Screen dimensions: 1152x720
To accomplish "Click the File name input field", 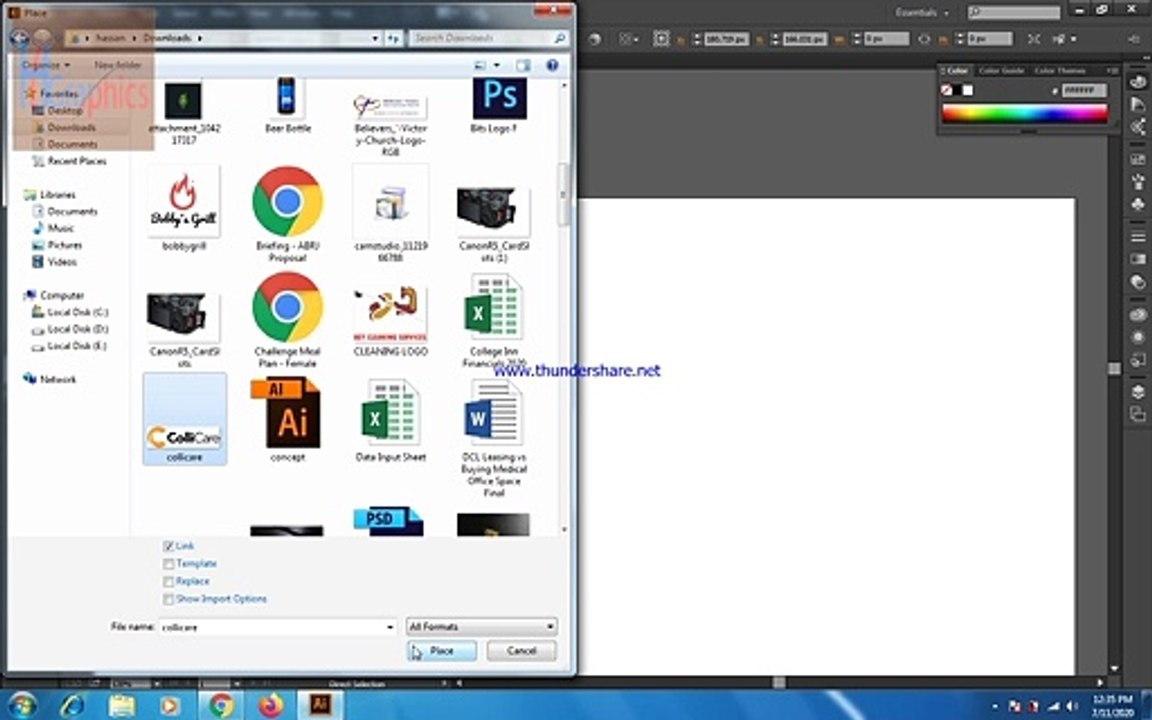I will click(271, 627).
